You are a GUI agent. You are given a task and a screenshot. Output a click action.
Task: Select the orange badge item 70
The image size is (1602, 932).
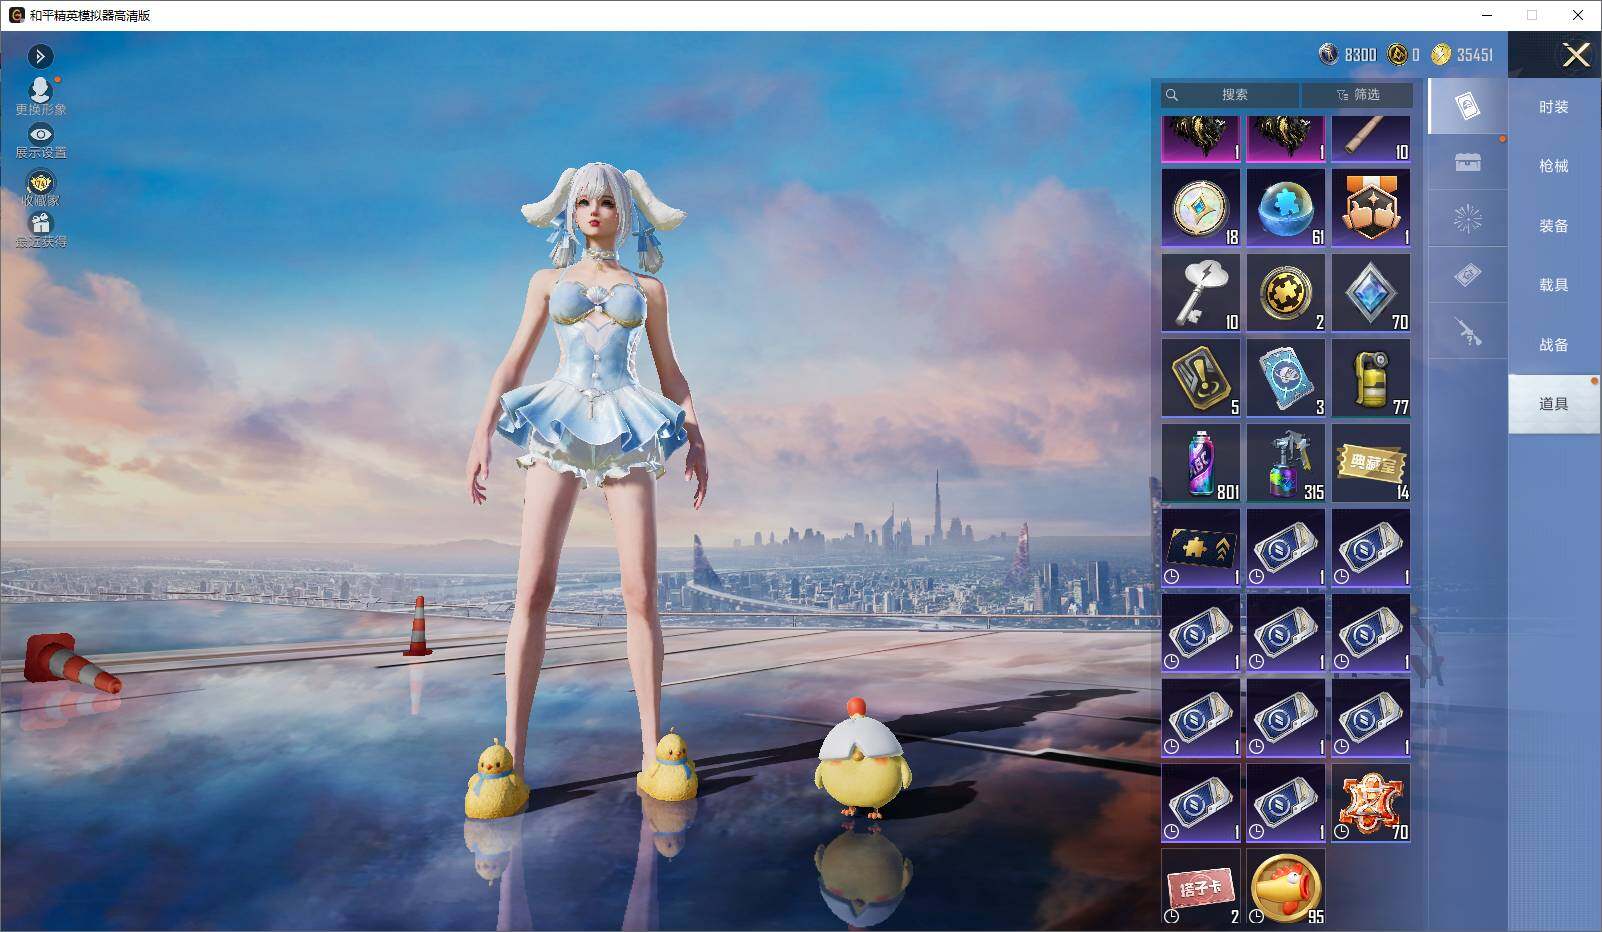click(1371, 803)
